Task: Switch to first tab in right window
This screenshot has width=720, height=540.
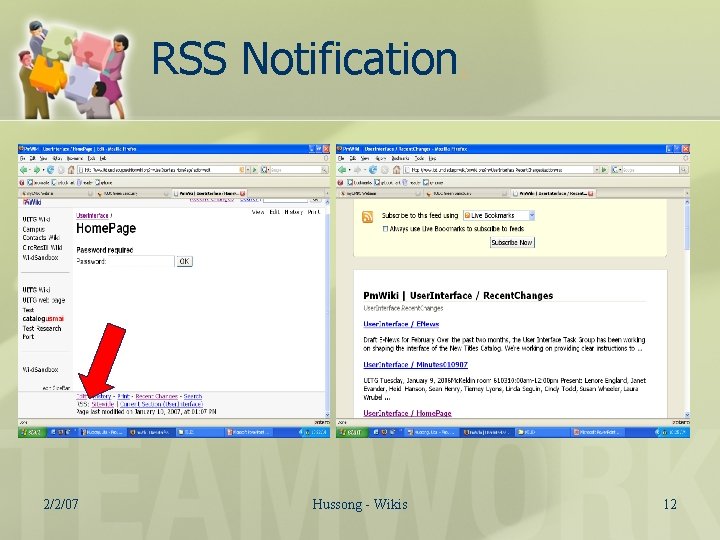Action: tap(380, 193)
